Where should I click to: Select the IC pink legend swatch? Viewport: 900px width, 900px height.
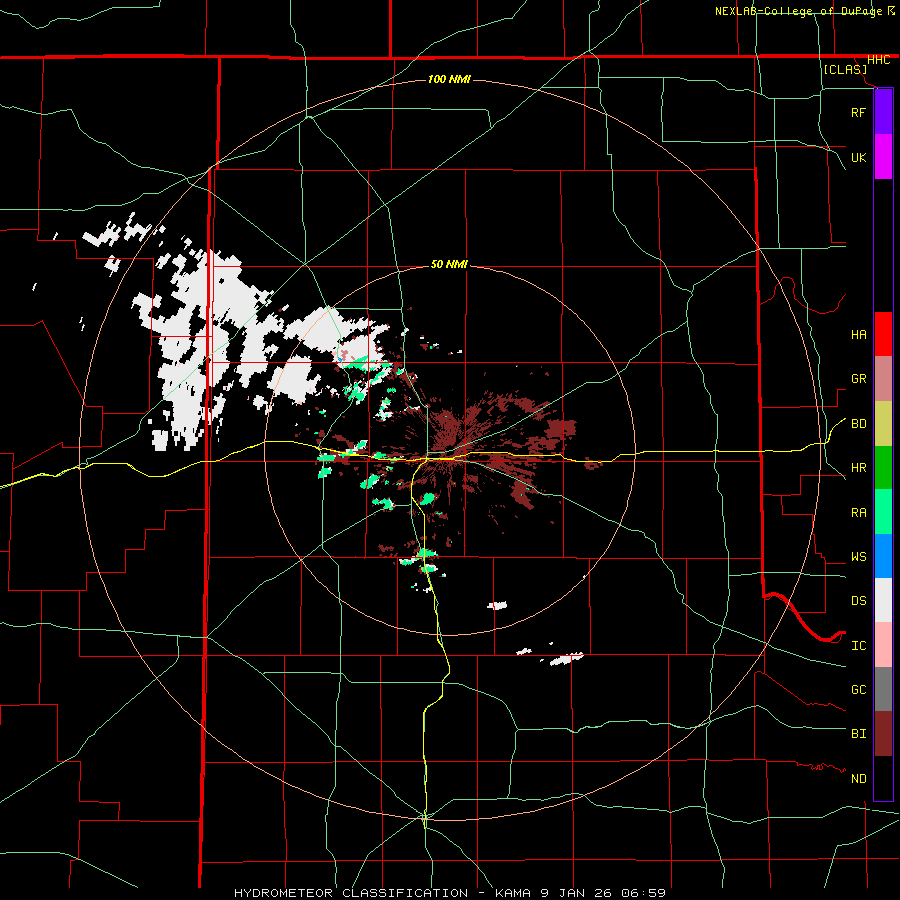pyautogui.click(x=883, y=645)
